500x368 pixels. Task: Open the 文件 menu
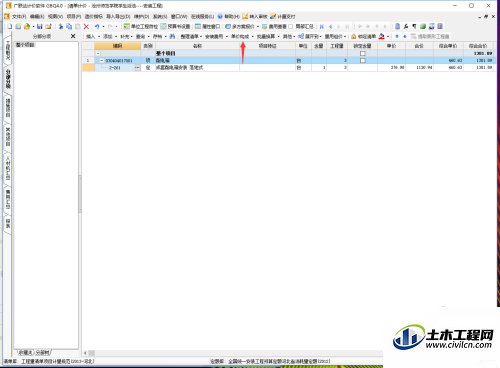click(x=19, y=16)
